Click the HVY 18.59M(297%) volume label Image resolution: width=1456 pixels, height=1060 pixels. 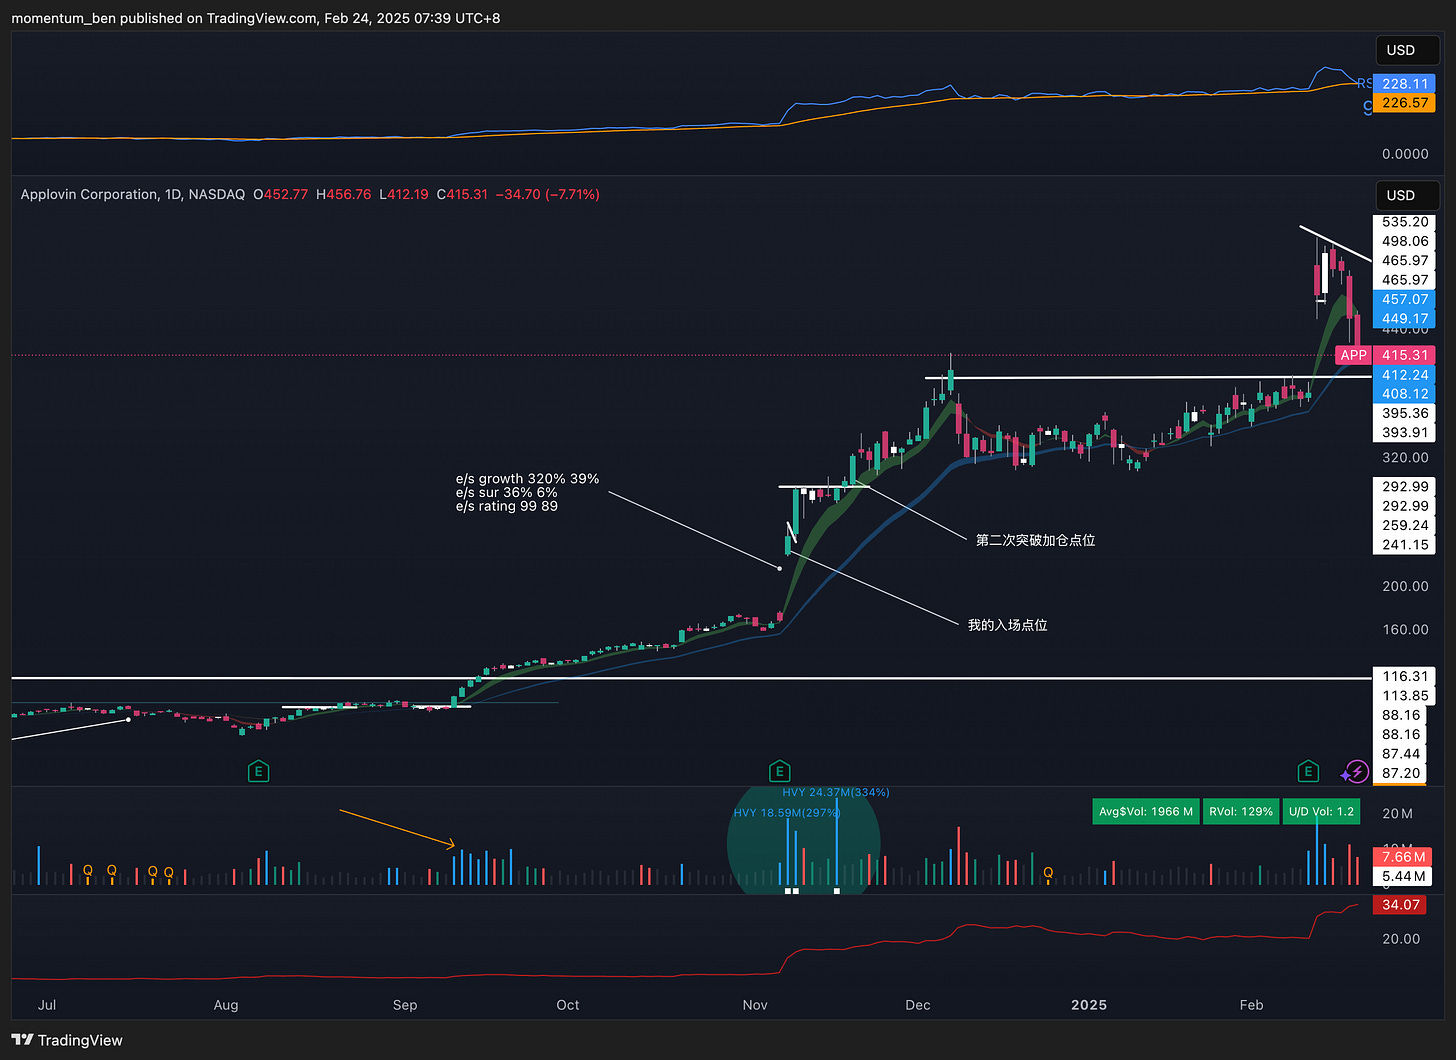pyautogui.click(x=787, y=813)
